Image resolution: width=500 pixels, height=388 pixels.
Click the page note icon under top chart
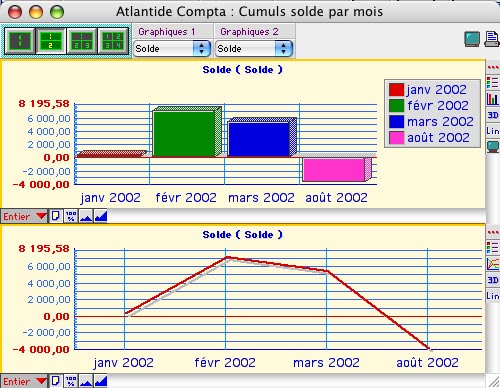coord(56,216)
